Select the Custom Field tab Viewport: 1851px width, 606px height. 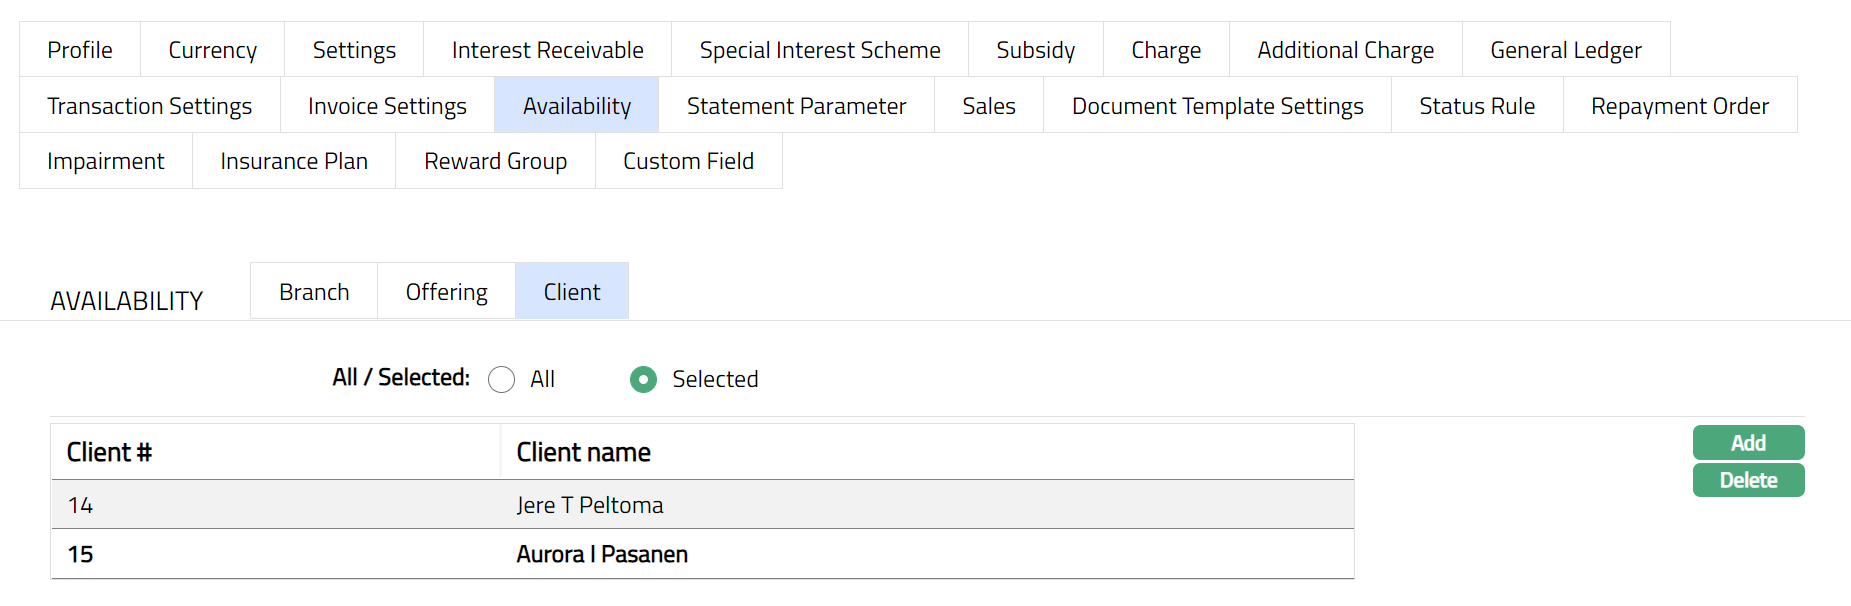pos(688,161)
